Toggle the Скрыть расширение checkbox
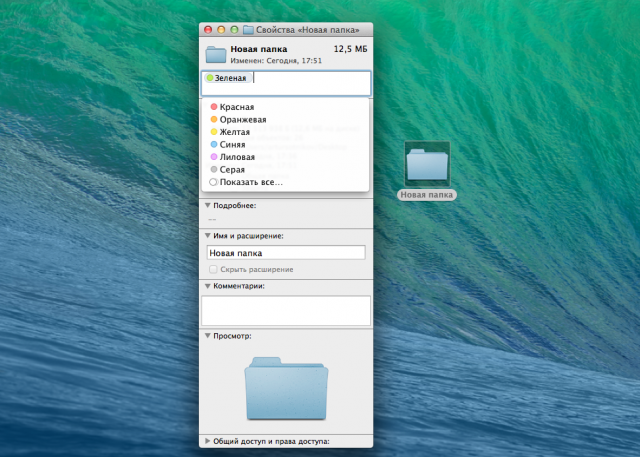Image resolution: width=640 pixels, height=457 pixels. pos(213,270)
